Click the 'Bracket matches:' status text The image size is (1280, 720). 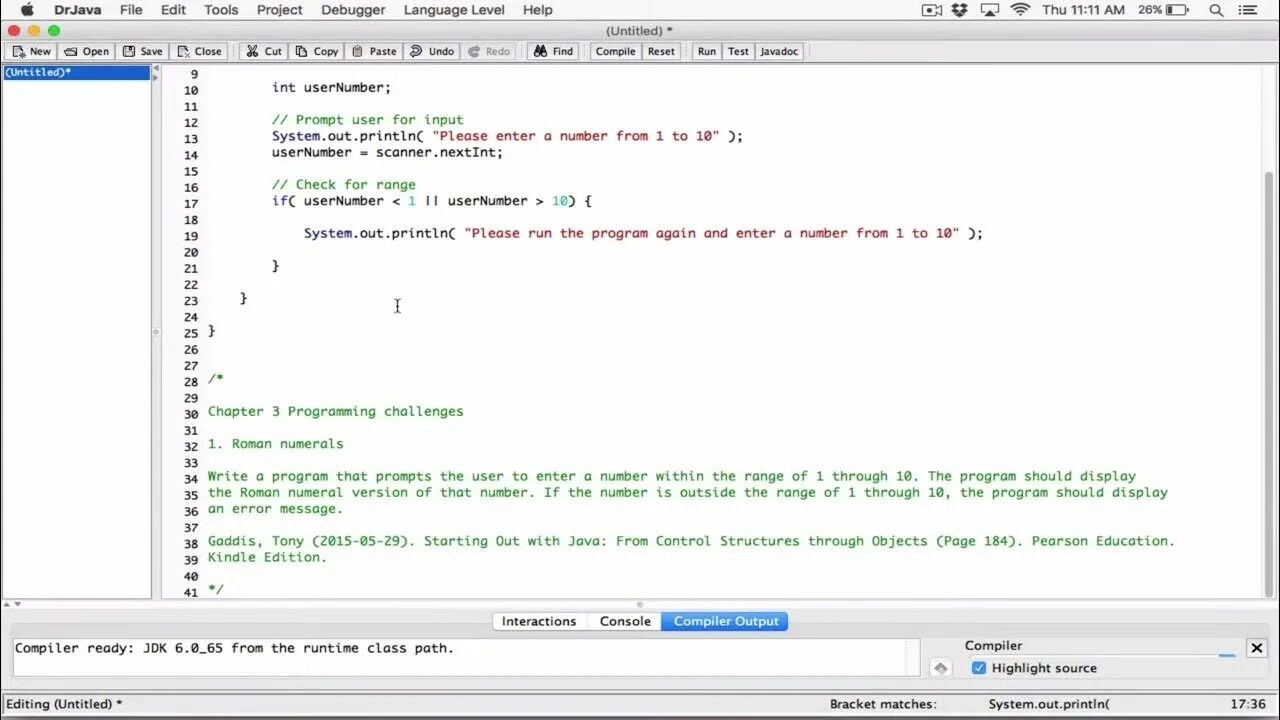click(883, 704)
